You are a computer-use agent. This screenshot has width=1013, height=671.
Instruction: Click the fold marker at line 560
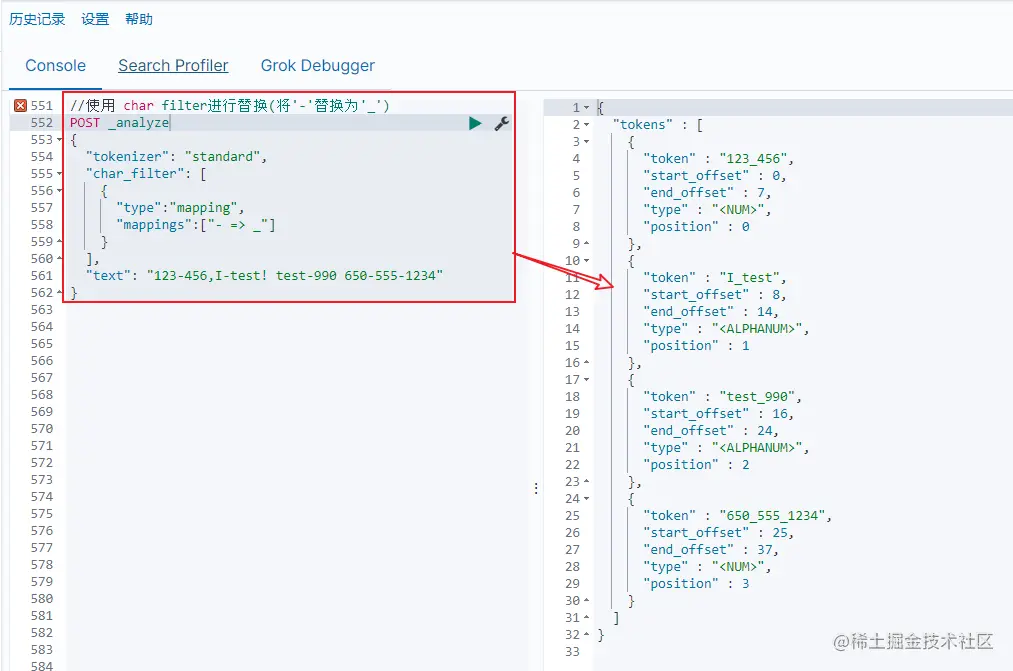tap(59, 259)
